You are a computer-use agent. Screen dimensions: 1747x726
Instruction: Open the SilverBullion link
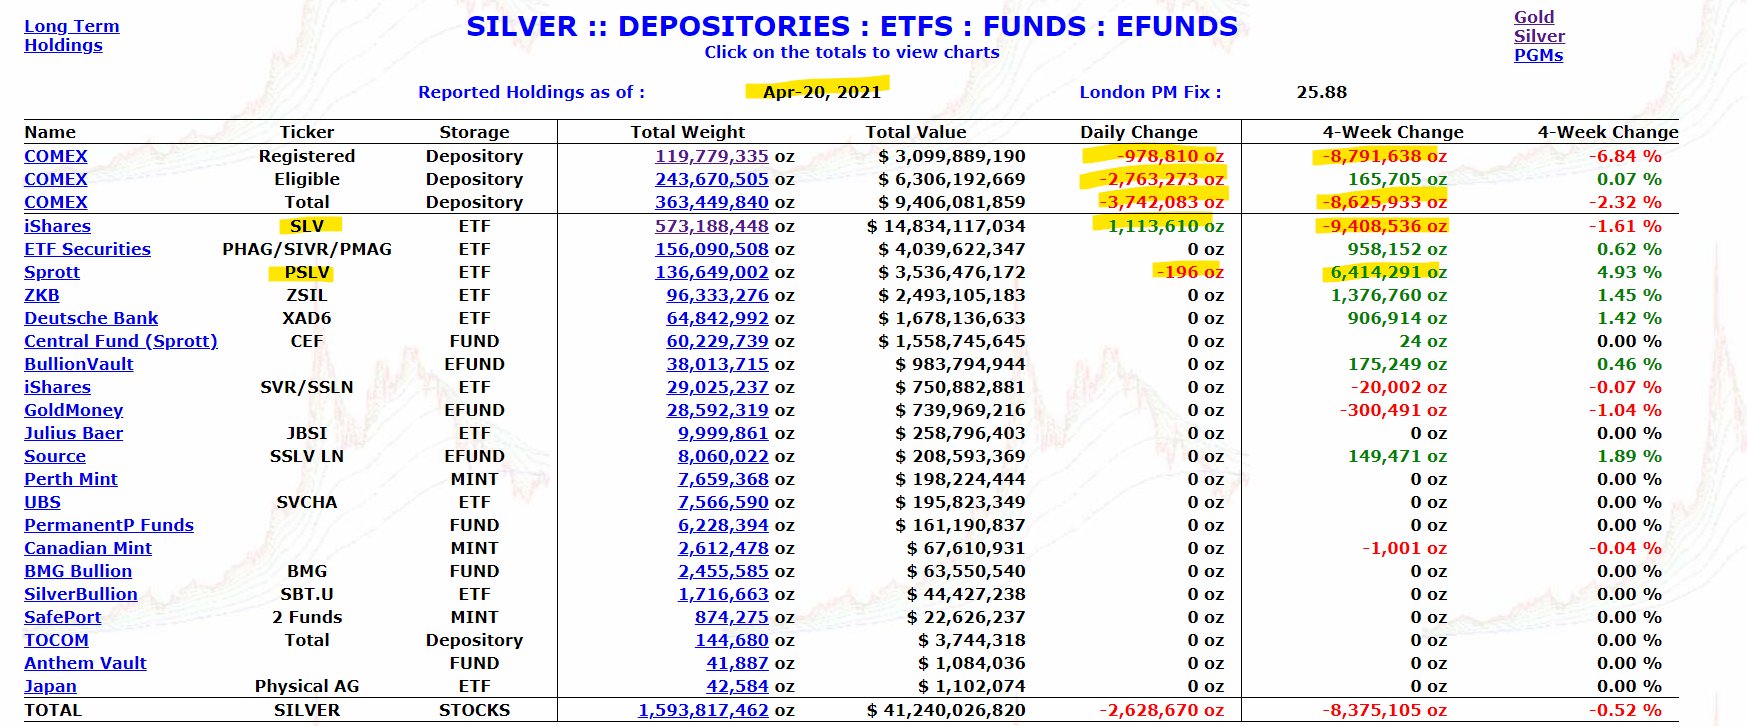81,594
